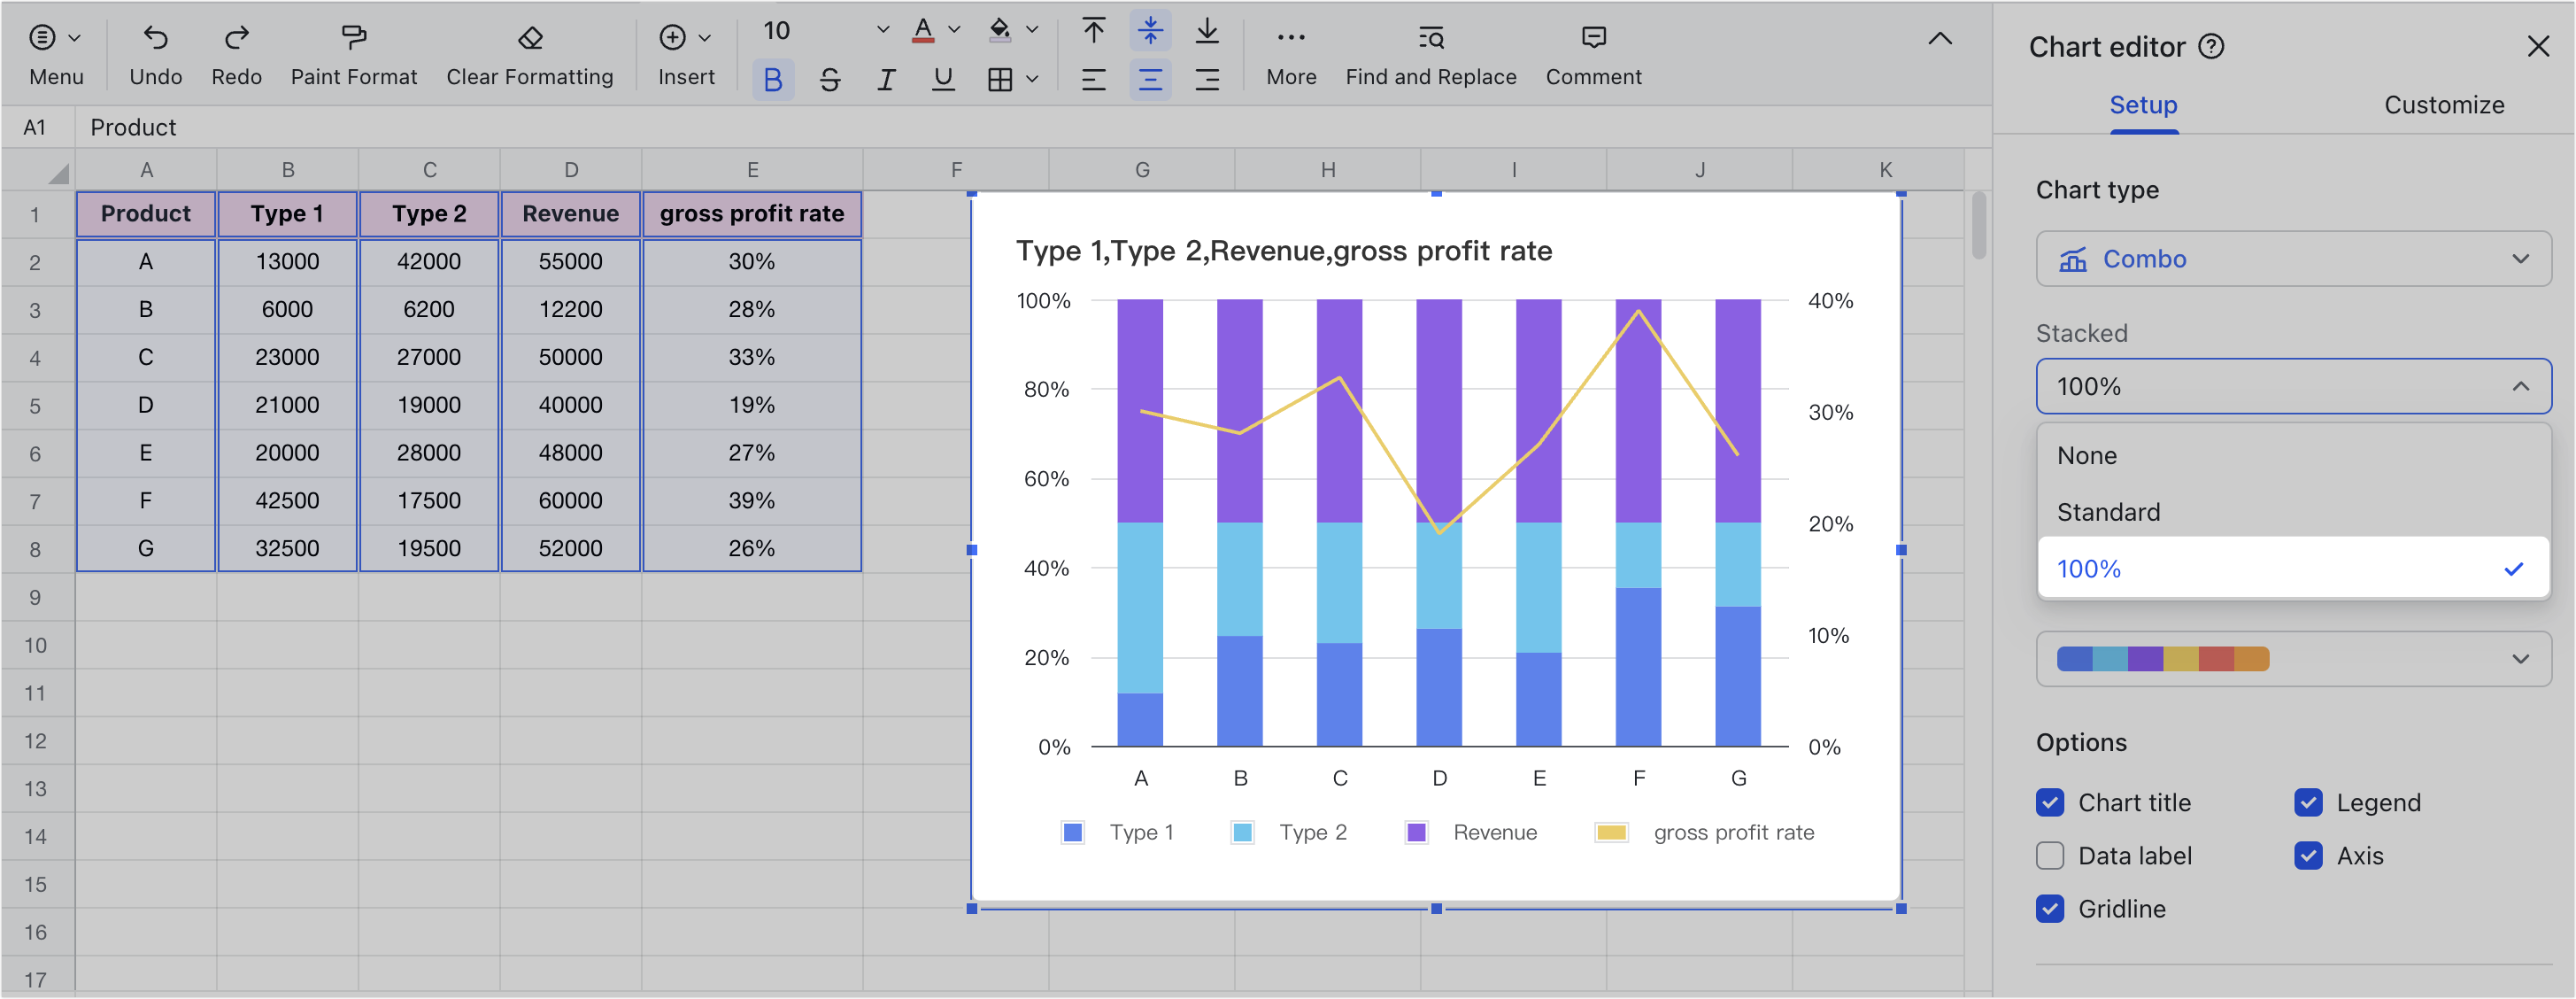Screen dimensions: 2576x999
Task: Uncheck the Gridline option
Action: (x=2049, y=908)
